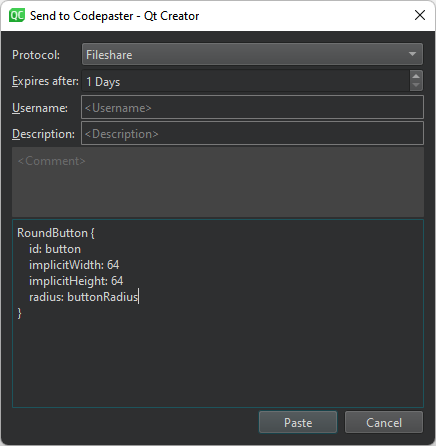
Task: Click the 'Description:' label
Action: click(x=43, y=134)
